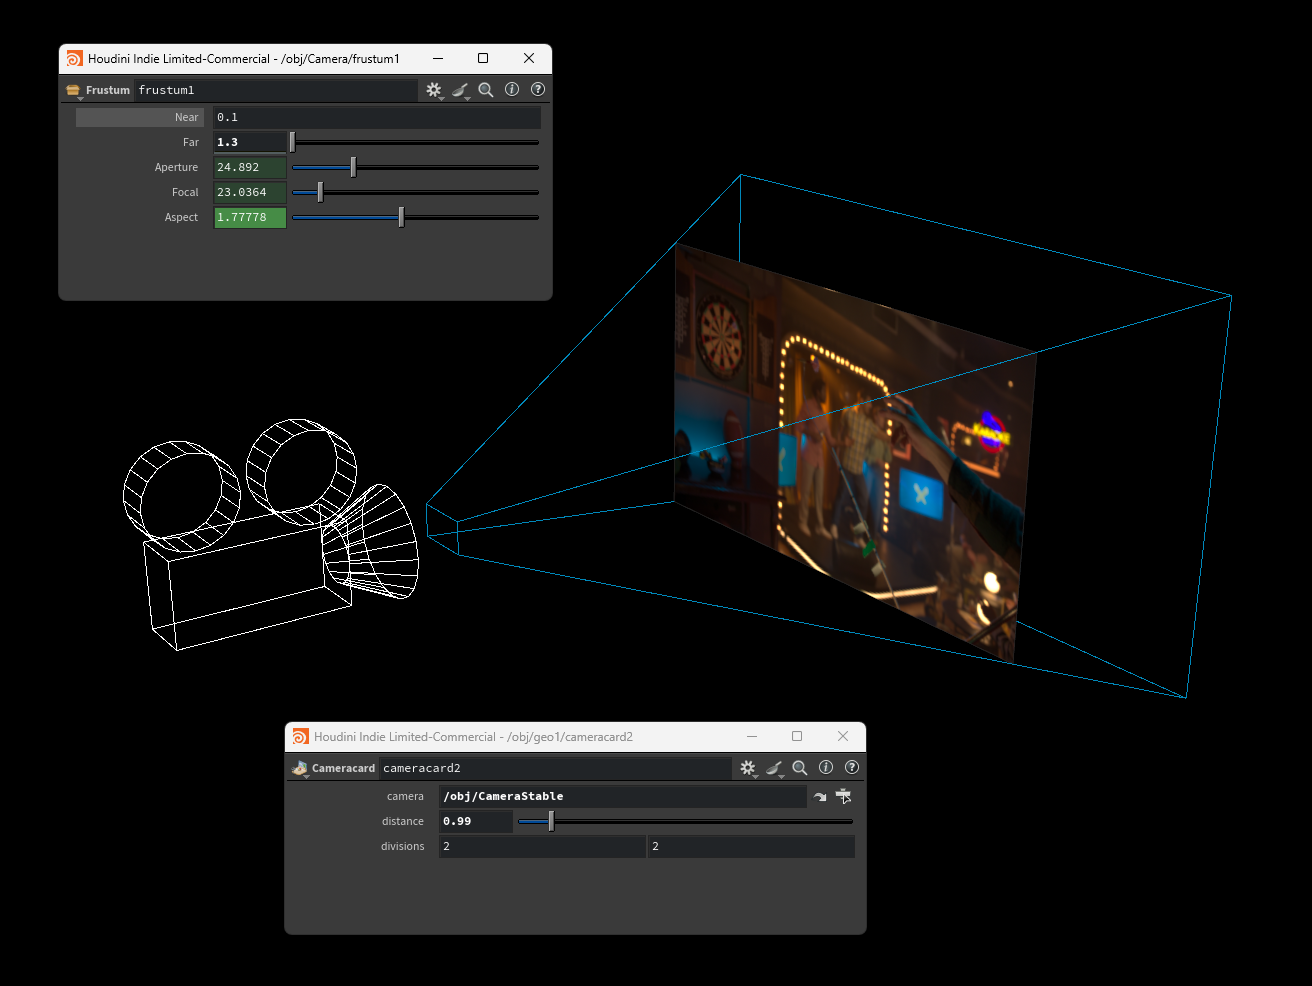Viewport: 1312px width, 986px height.
Task: Click the search magnifier in the Frustum panel
Action: point(486,90)
